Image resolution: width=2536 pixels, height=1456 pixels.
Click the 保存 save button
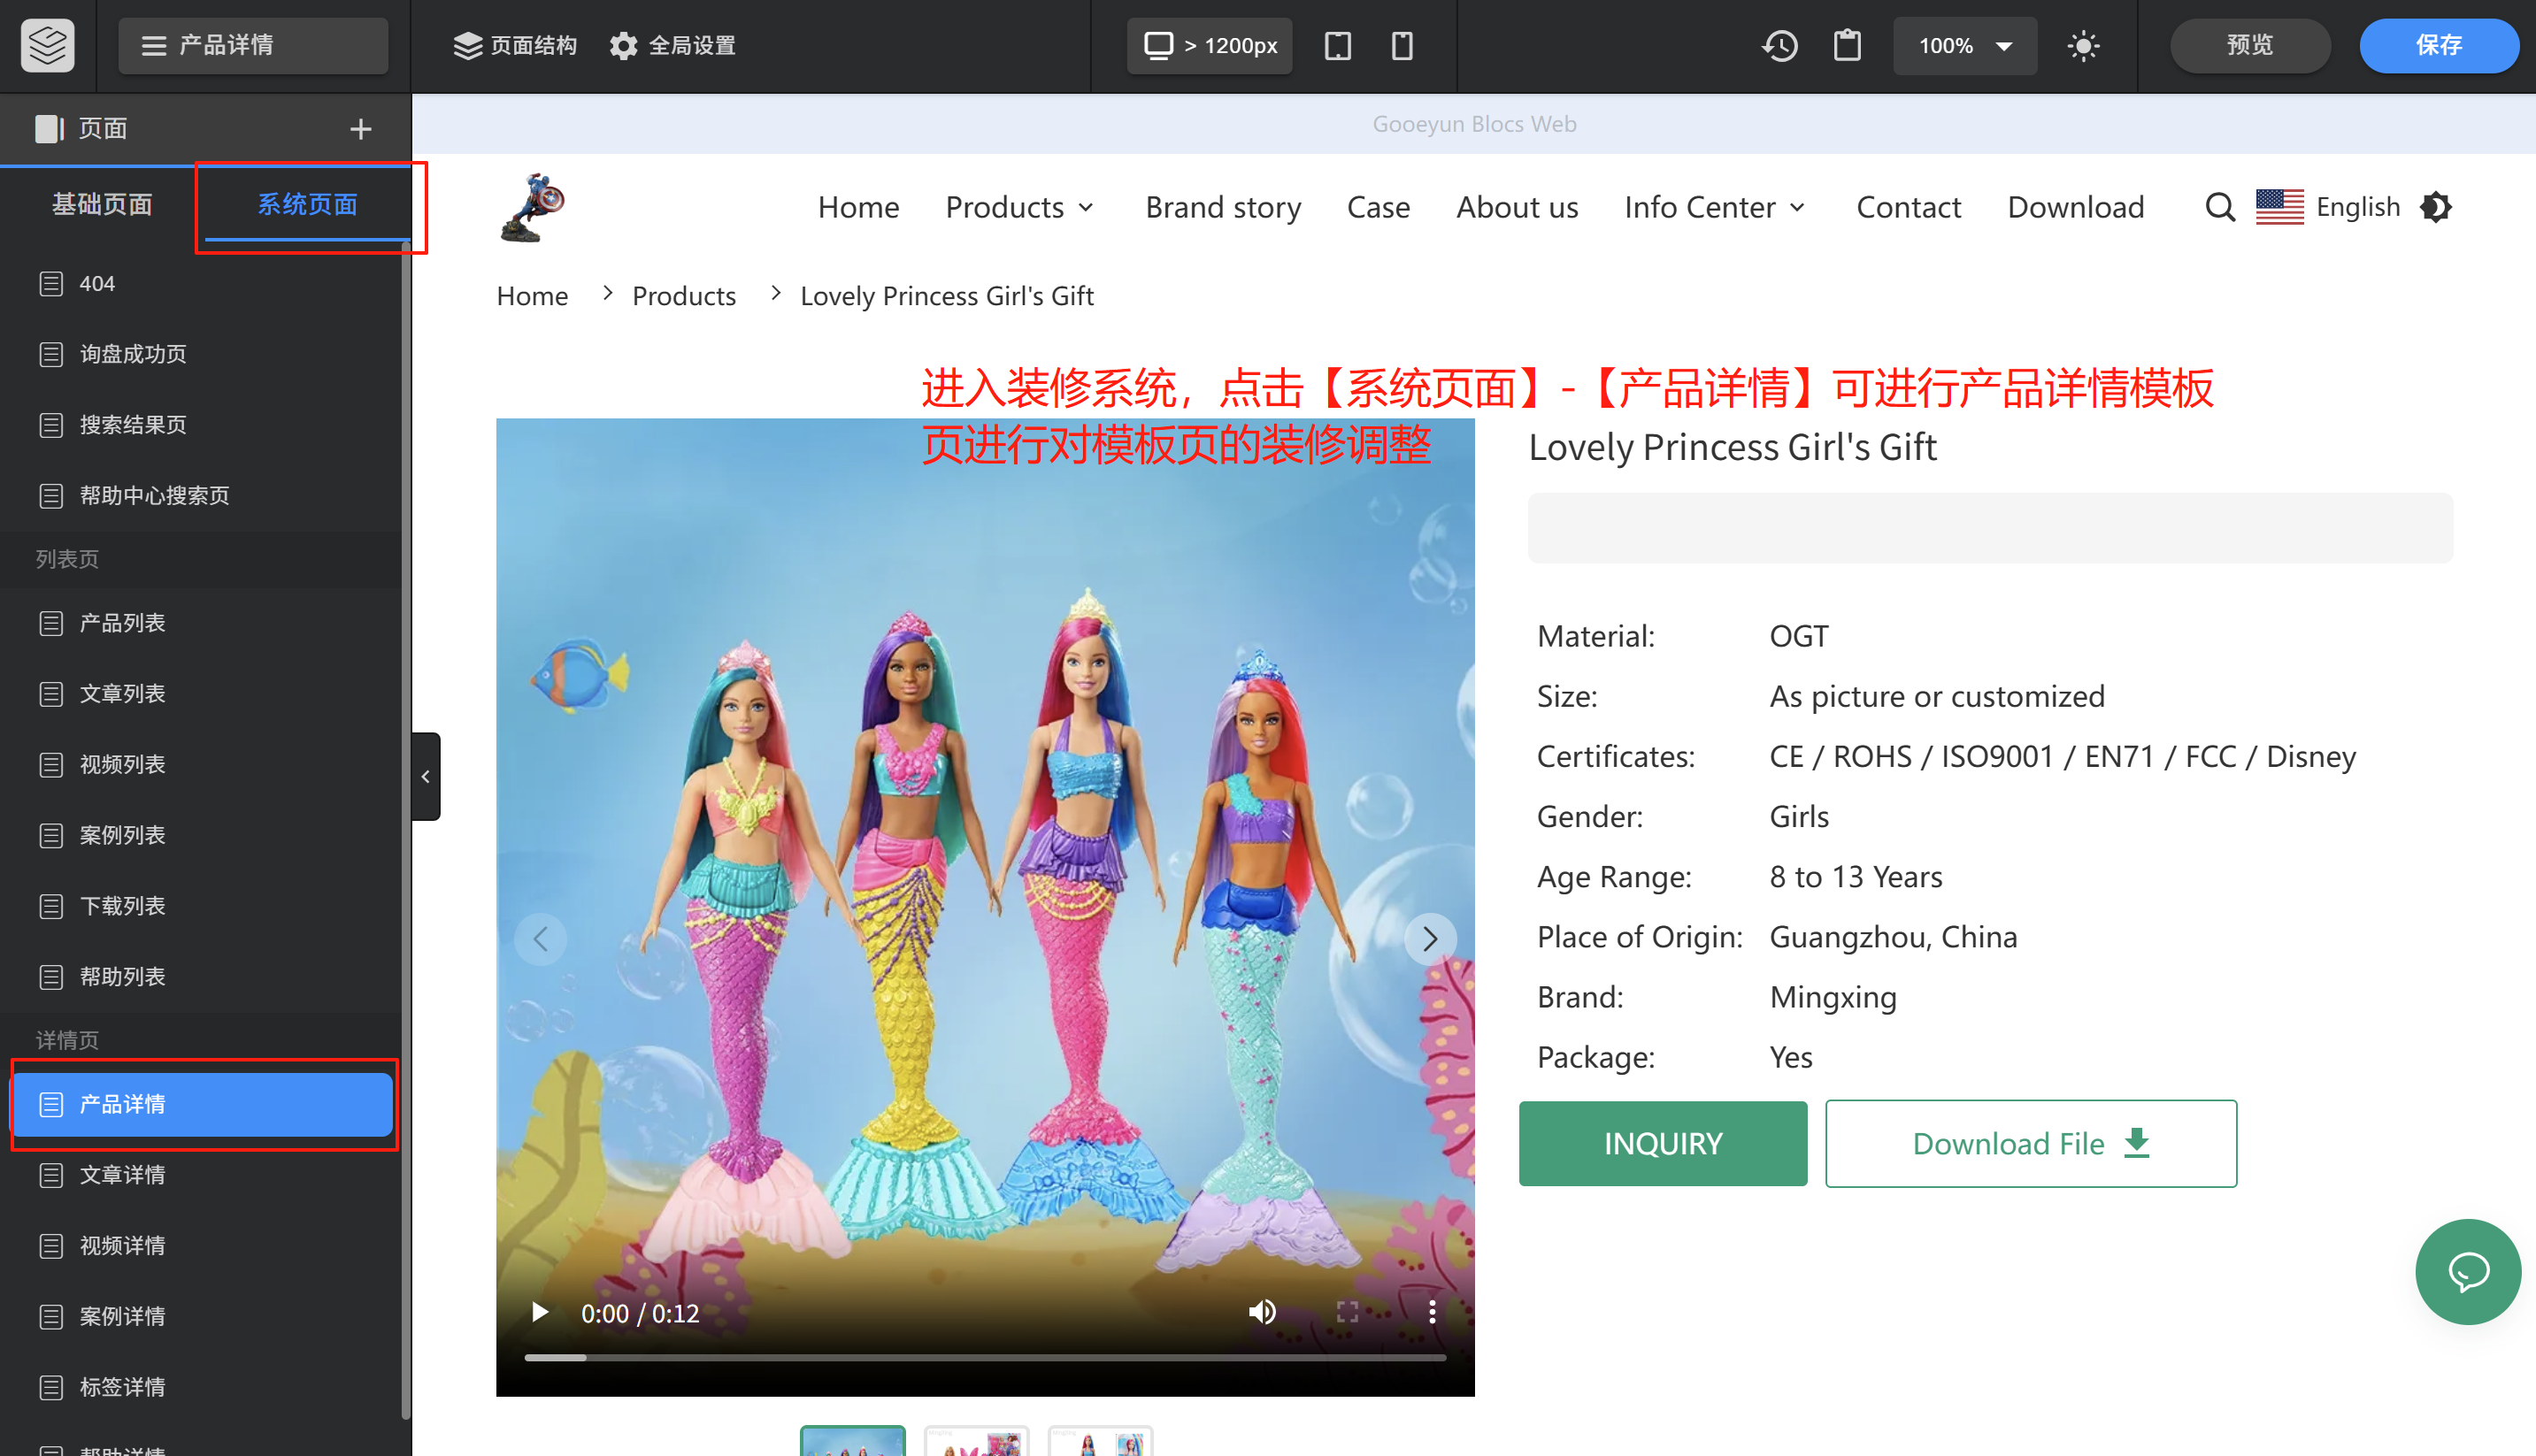coord(2439,45)
